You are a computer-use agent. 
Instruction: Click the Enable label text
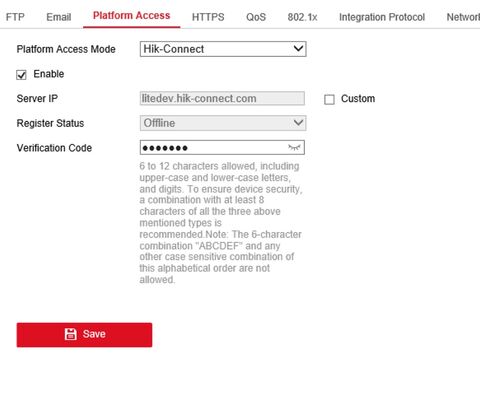[49, 74]
